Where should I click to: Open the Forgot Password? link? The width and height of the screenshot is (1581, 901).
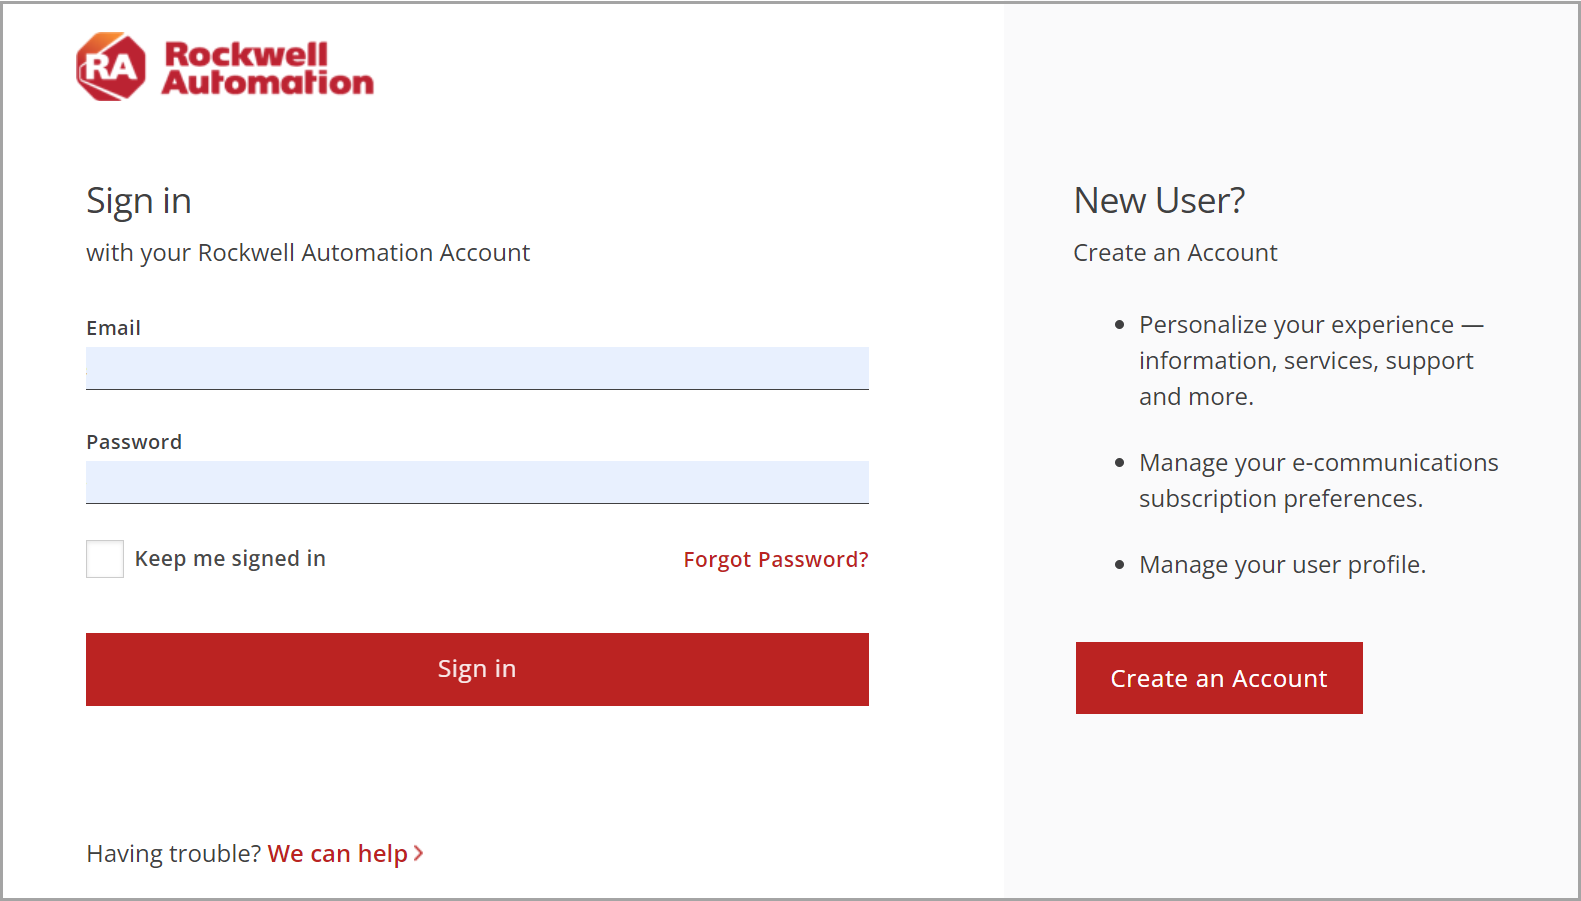click(775, 560)
